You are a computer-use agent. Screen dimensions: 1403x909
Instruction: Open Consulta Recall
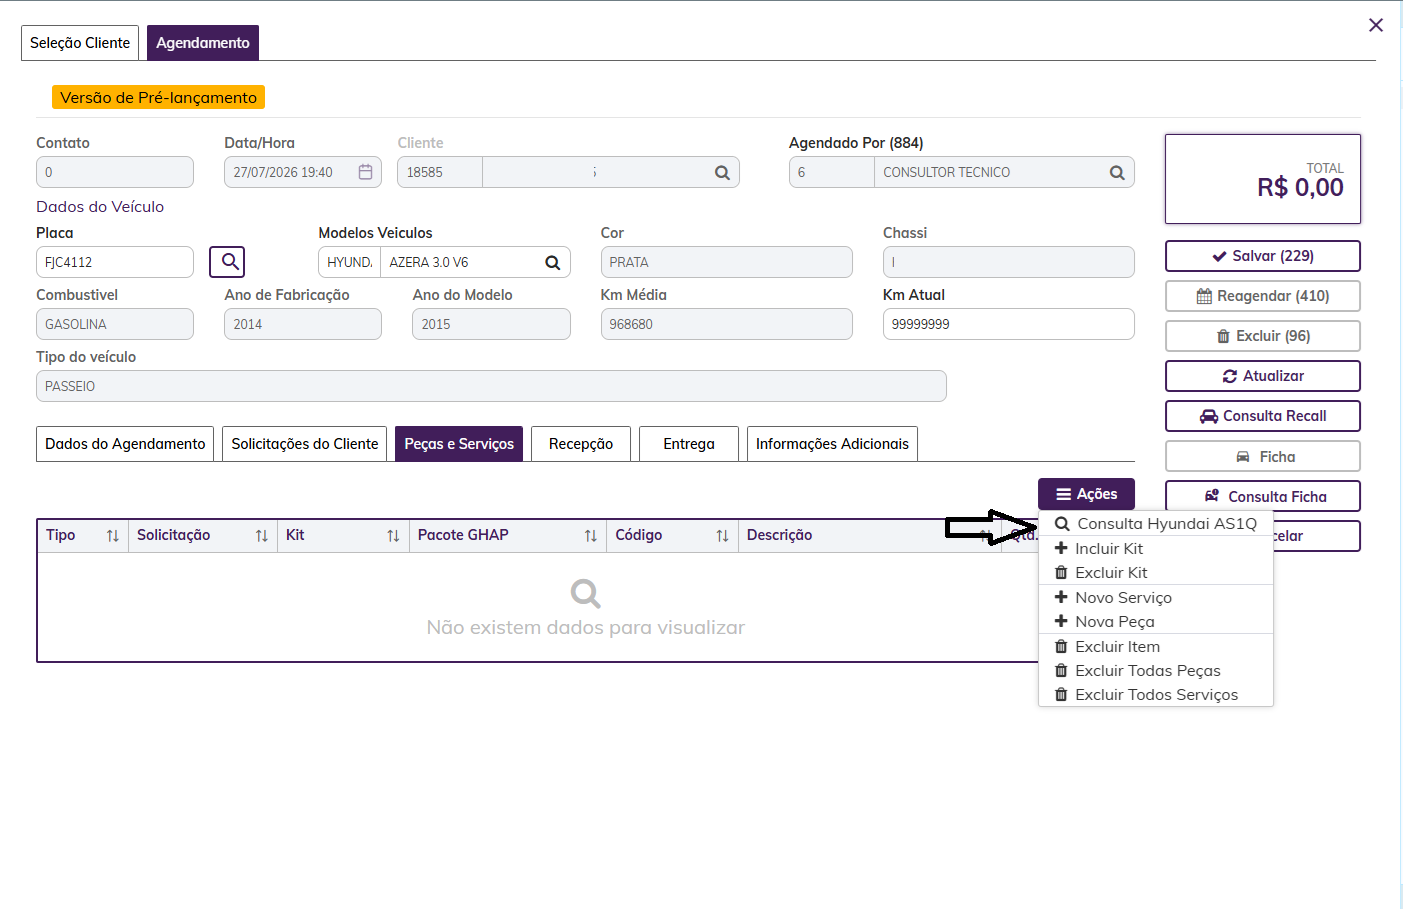(1263, 416)
